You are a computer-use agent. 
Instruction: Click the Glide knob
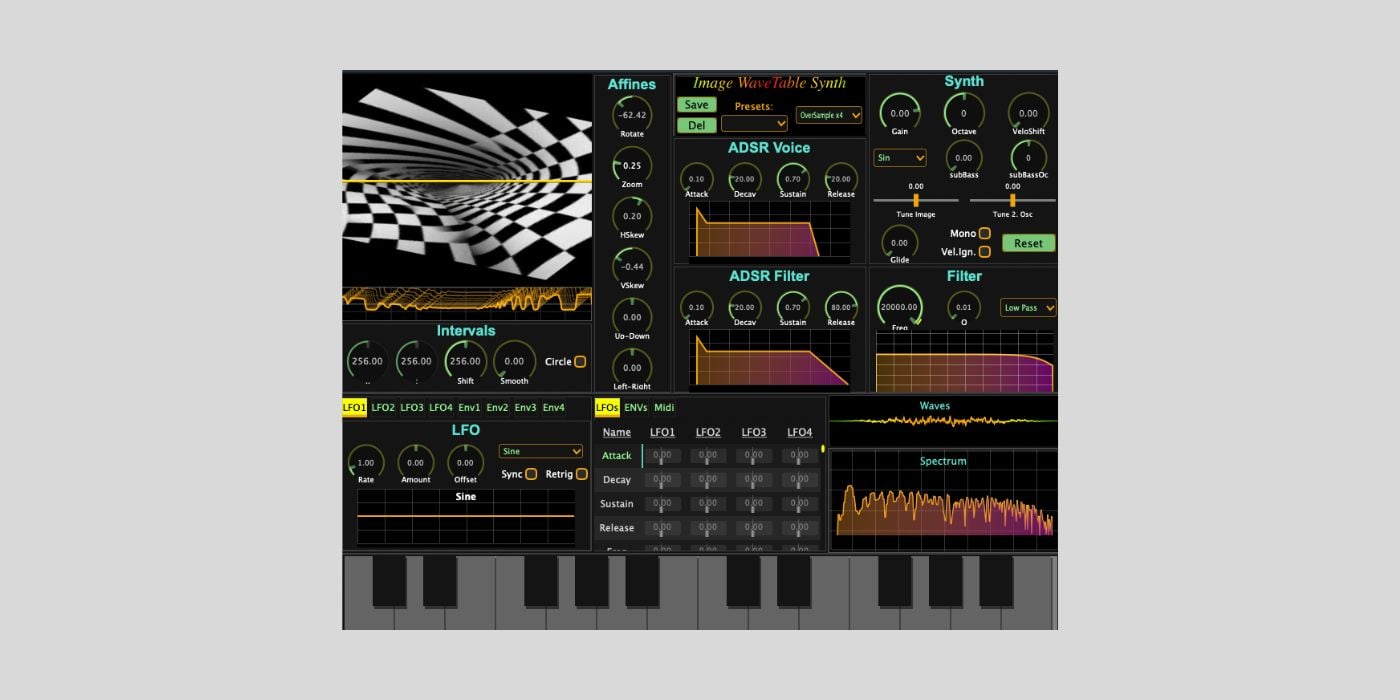(x=900, y=242)
